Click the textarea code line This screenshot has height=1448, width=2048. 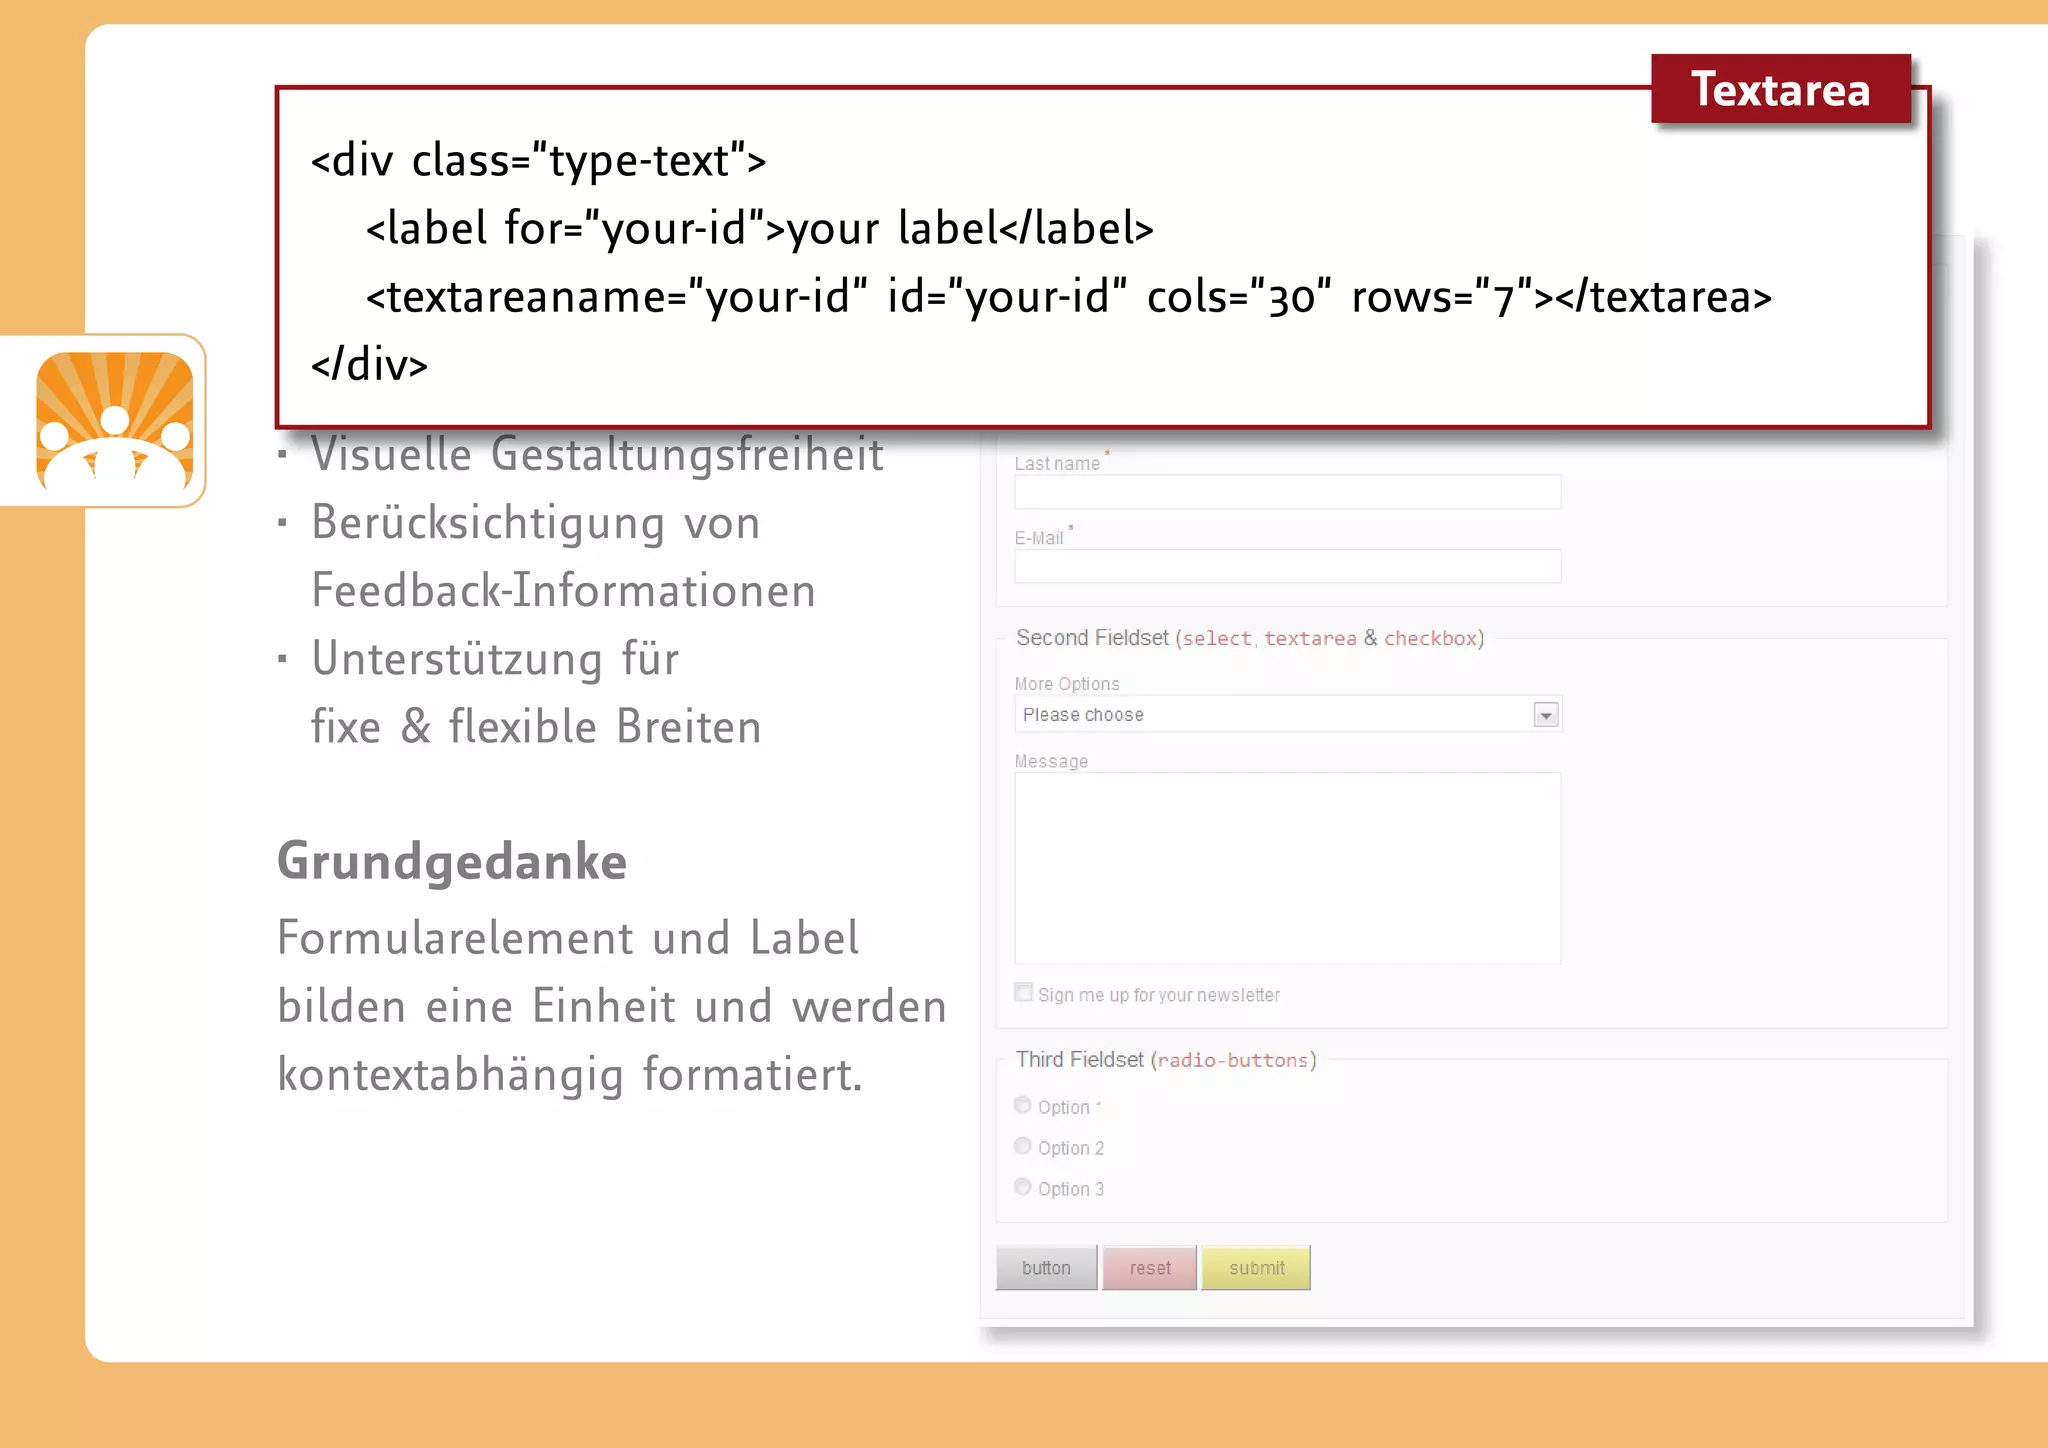(1069, 297)
